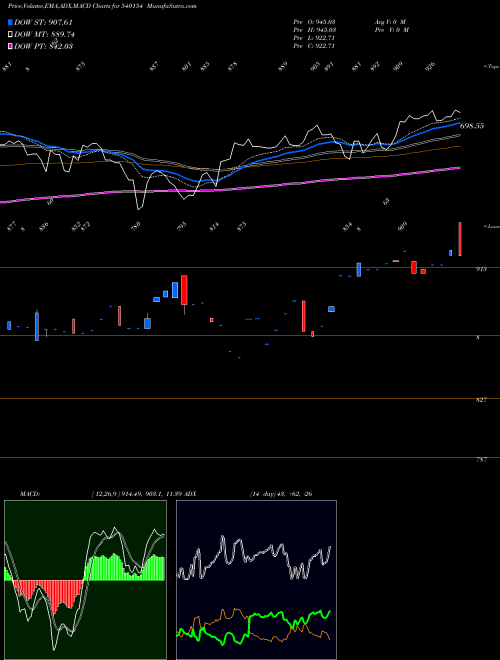500x660 pixels.
Task: Click the 698.55 price label beside EMA lines
Action: tap(471, 126)
